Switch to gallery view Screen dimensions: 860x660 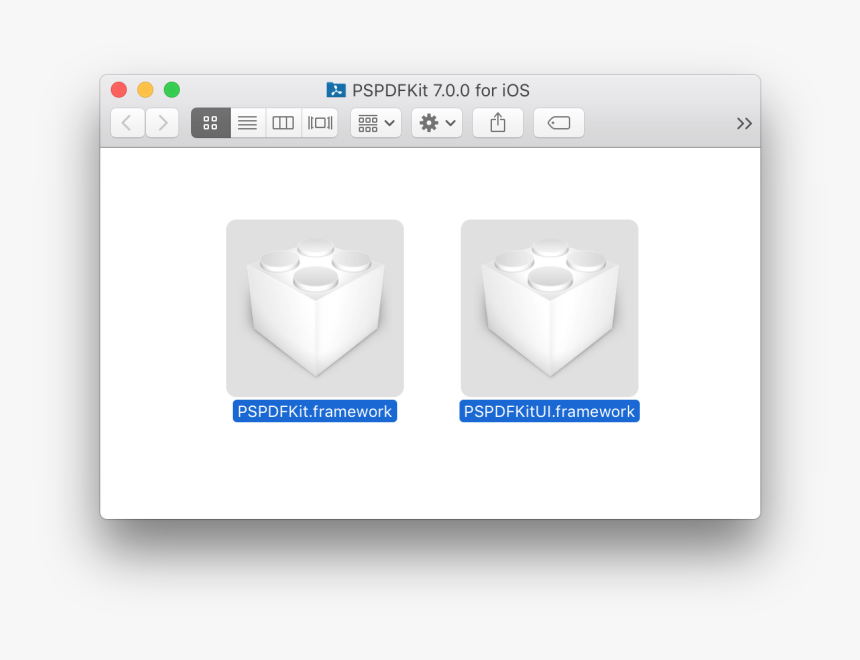319,122
